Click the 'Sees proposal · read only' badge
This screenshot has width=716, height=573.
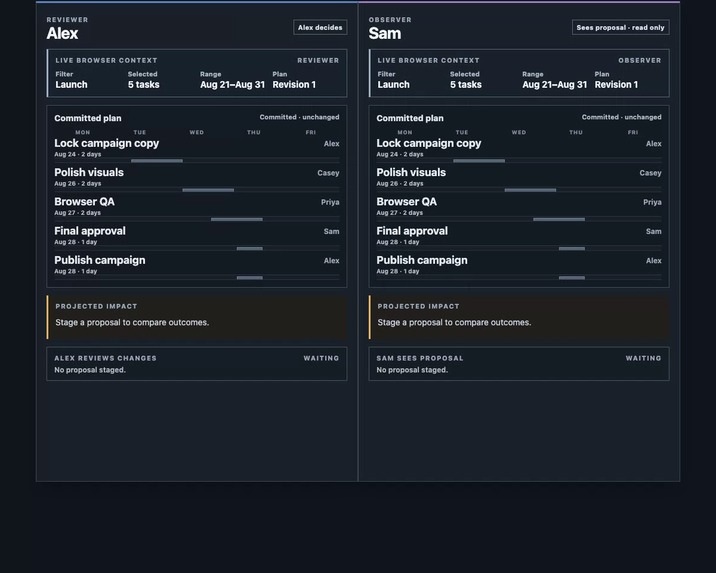tap(620, 27)
